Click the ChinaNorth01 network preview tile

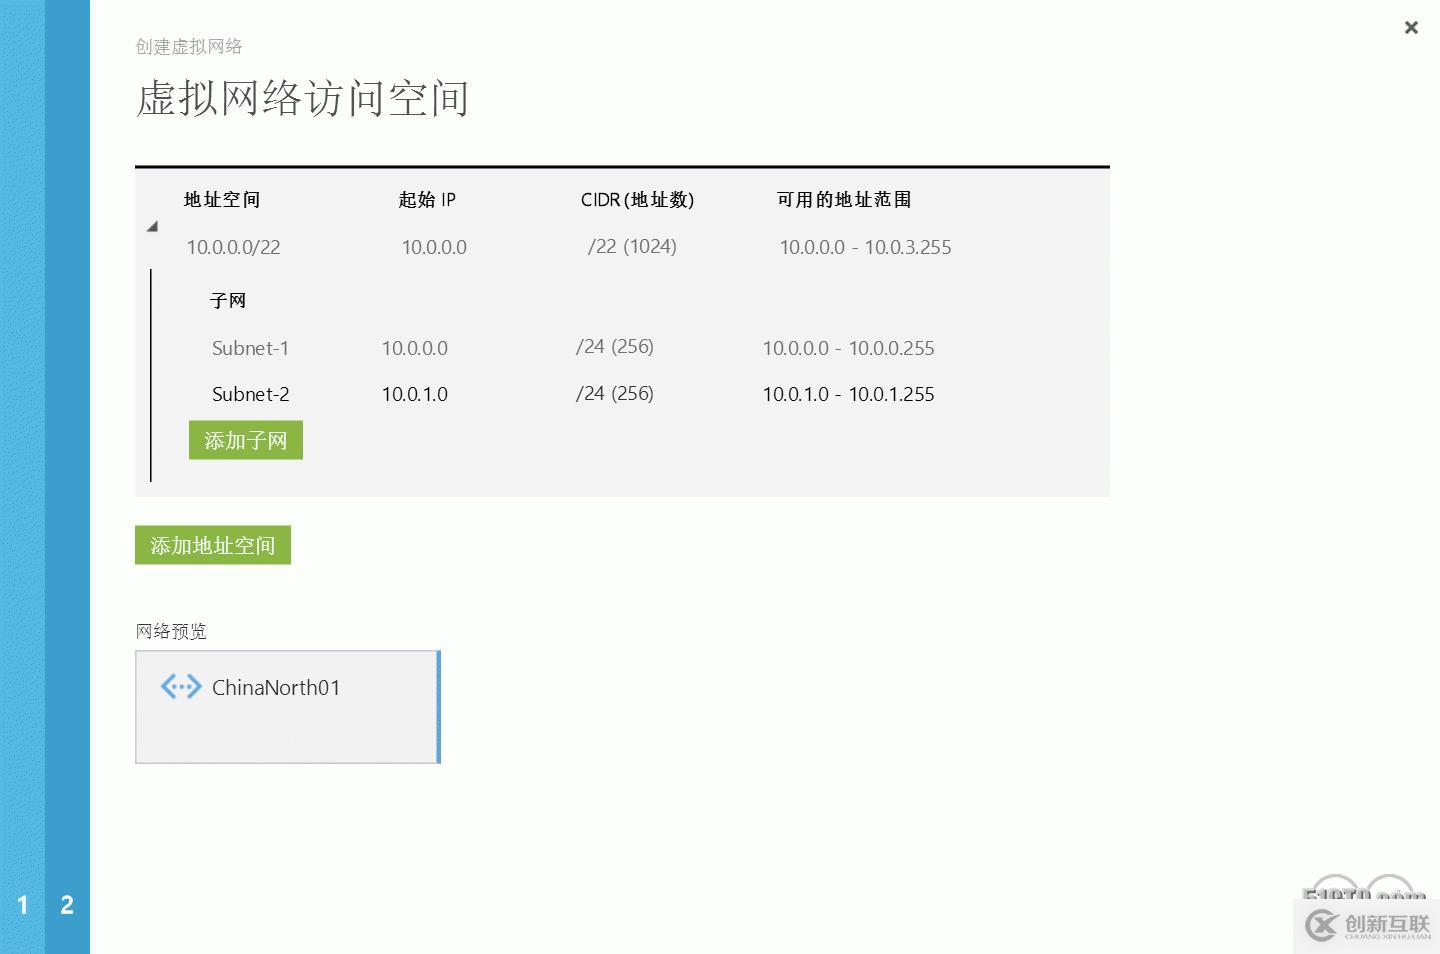(287, 707)
